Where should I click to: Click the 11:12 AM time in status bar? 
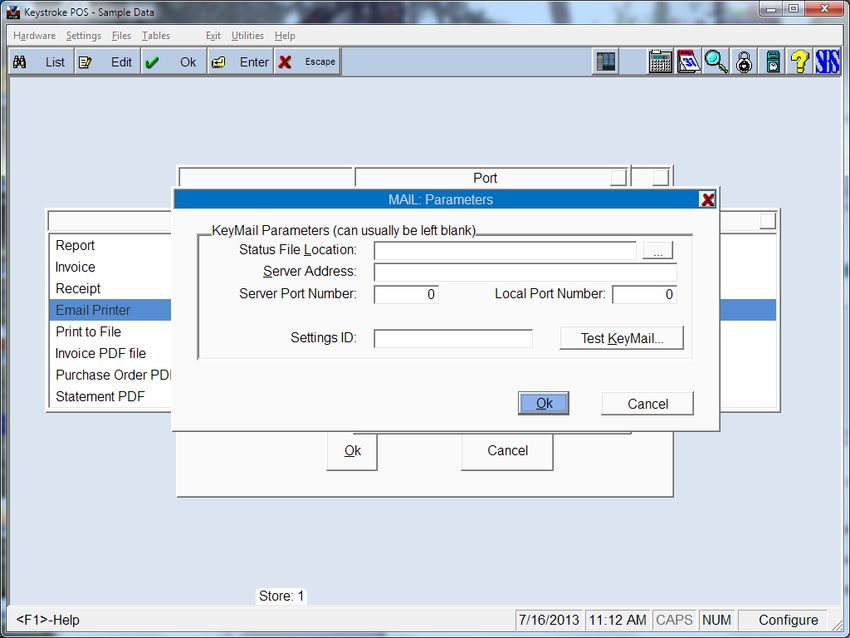point(617,620)
